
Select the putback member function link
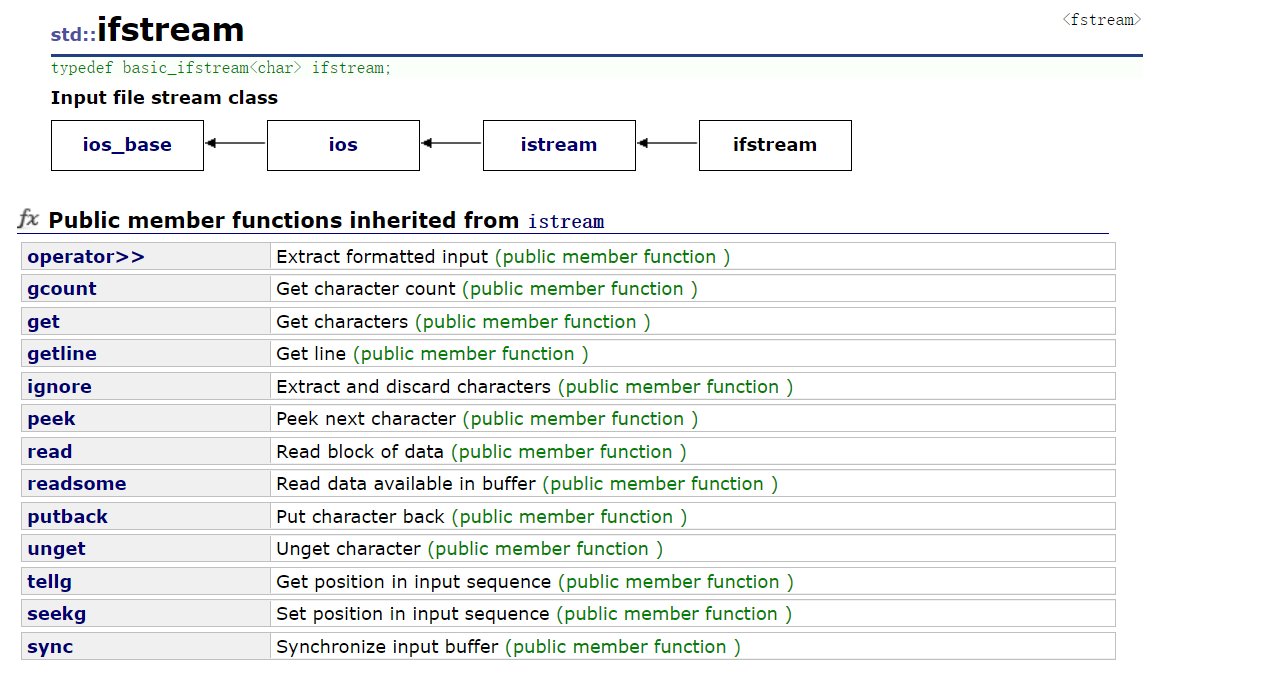click(67, 516)
